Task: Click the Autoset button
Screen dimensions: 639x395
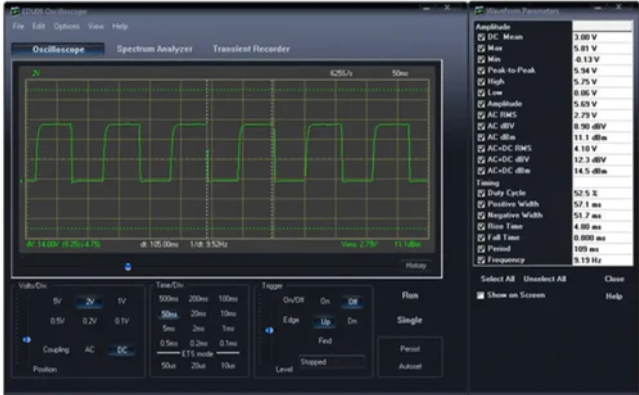Action: pyautogui.click(x=410, y=366)
